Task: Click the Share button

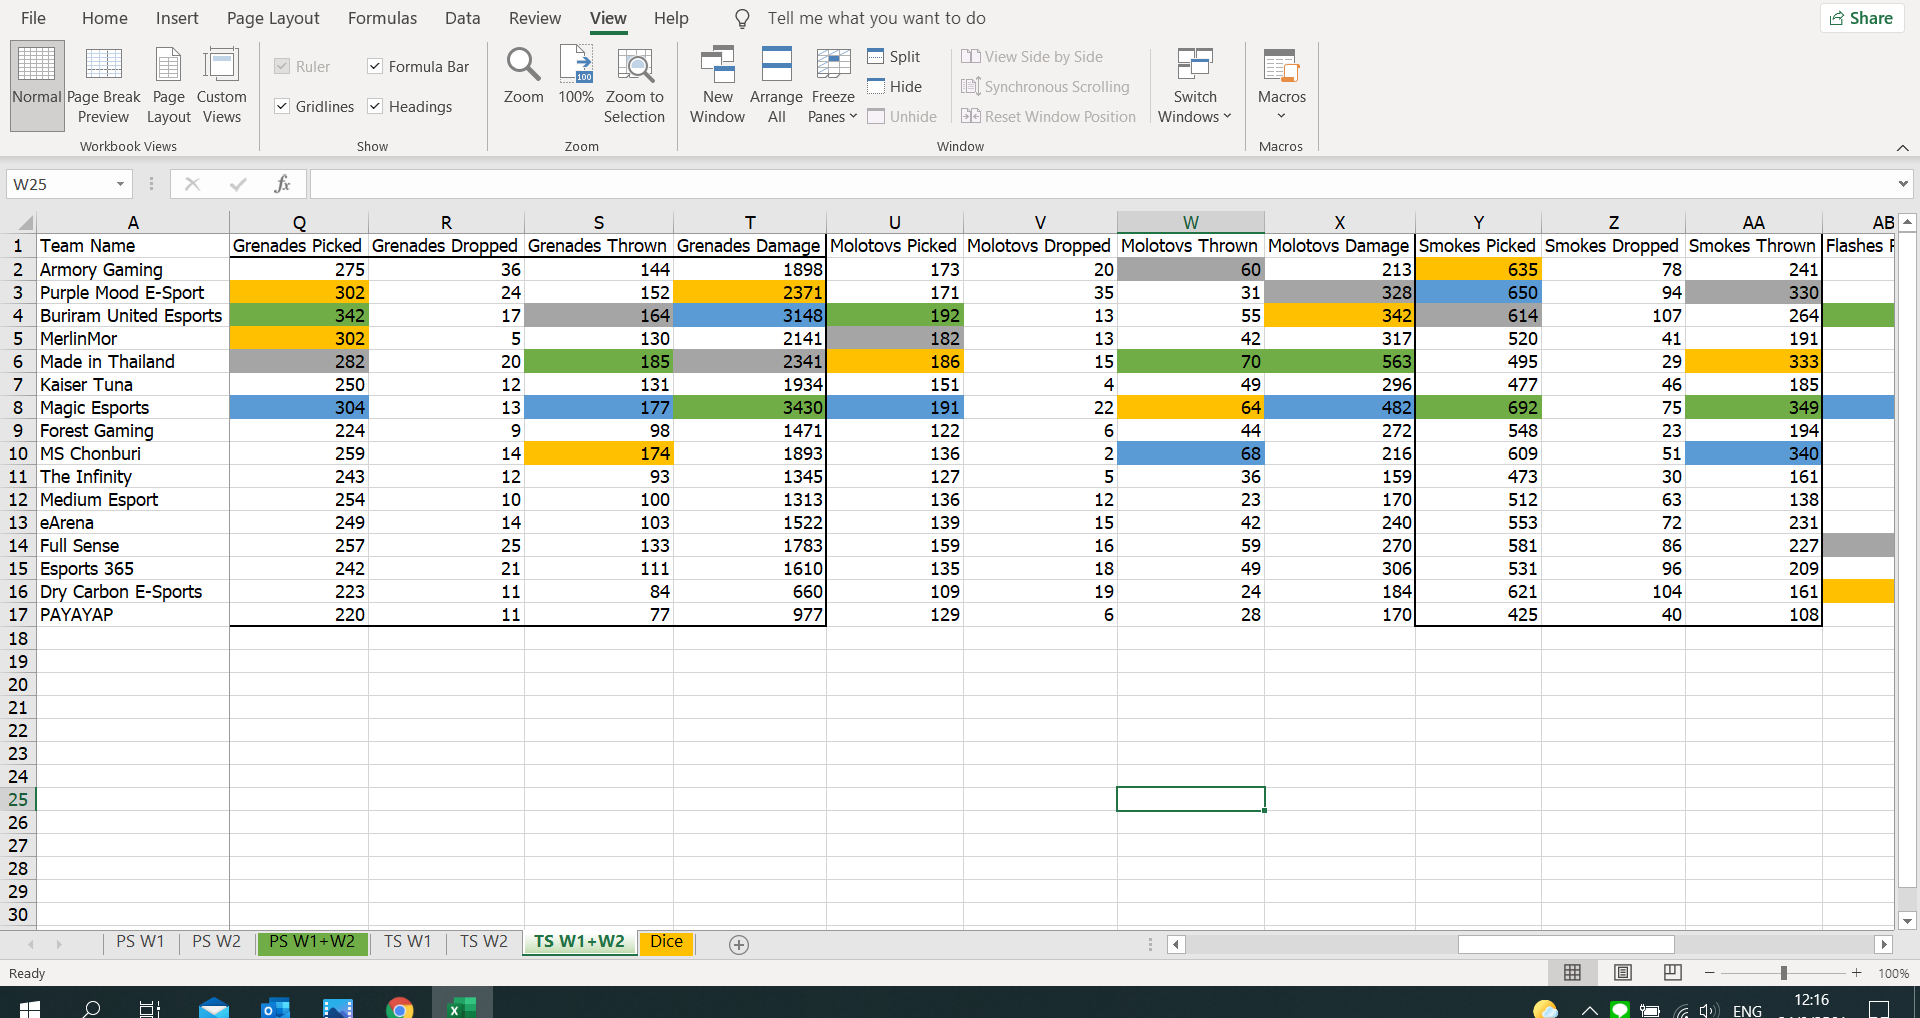Action: point(1861,18)
